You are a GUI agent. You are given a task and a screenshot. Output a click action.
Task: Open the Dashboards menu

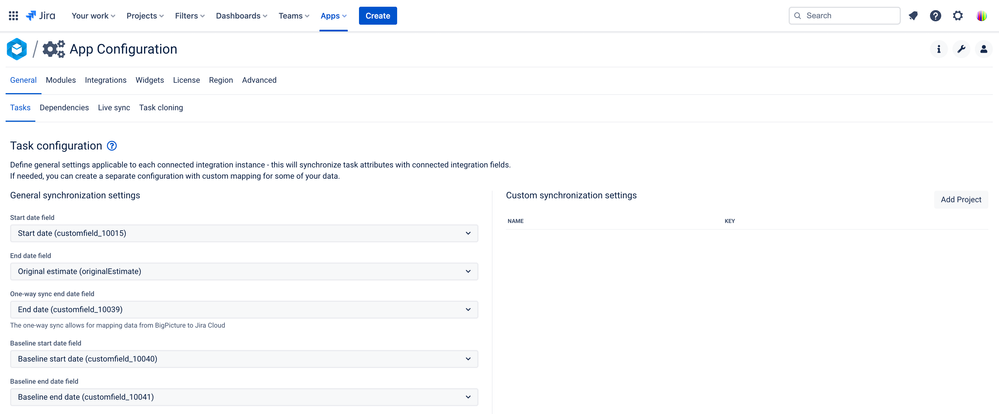[x=241, y=16]
